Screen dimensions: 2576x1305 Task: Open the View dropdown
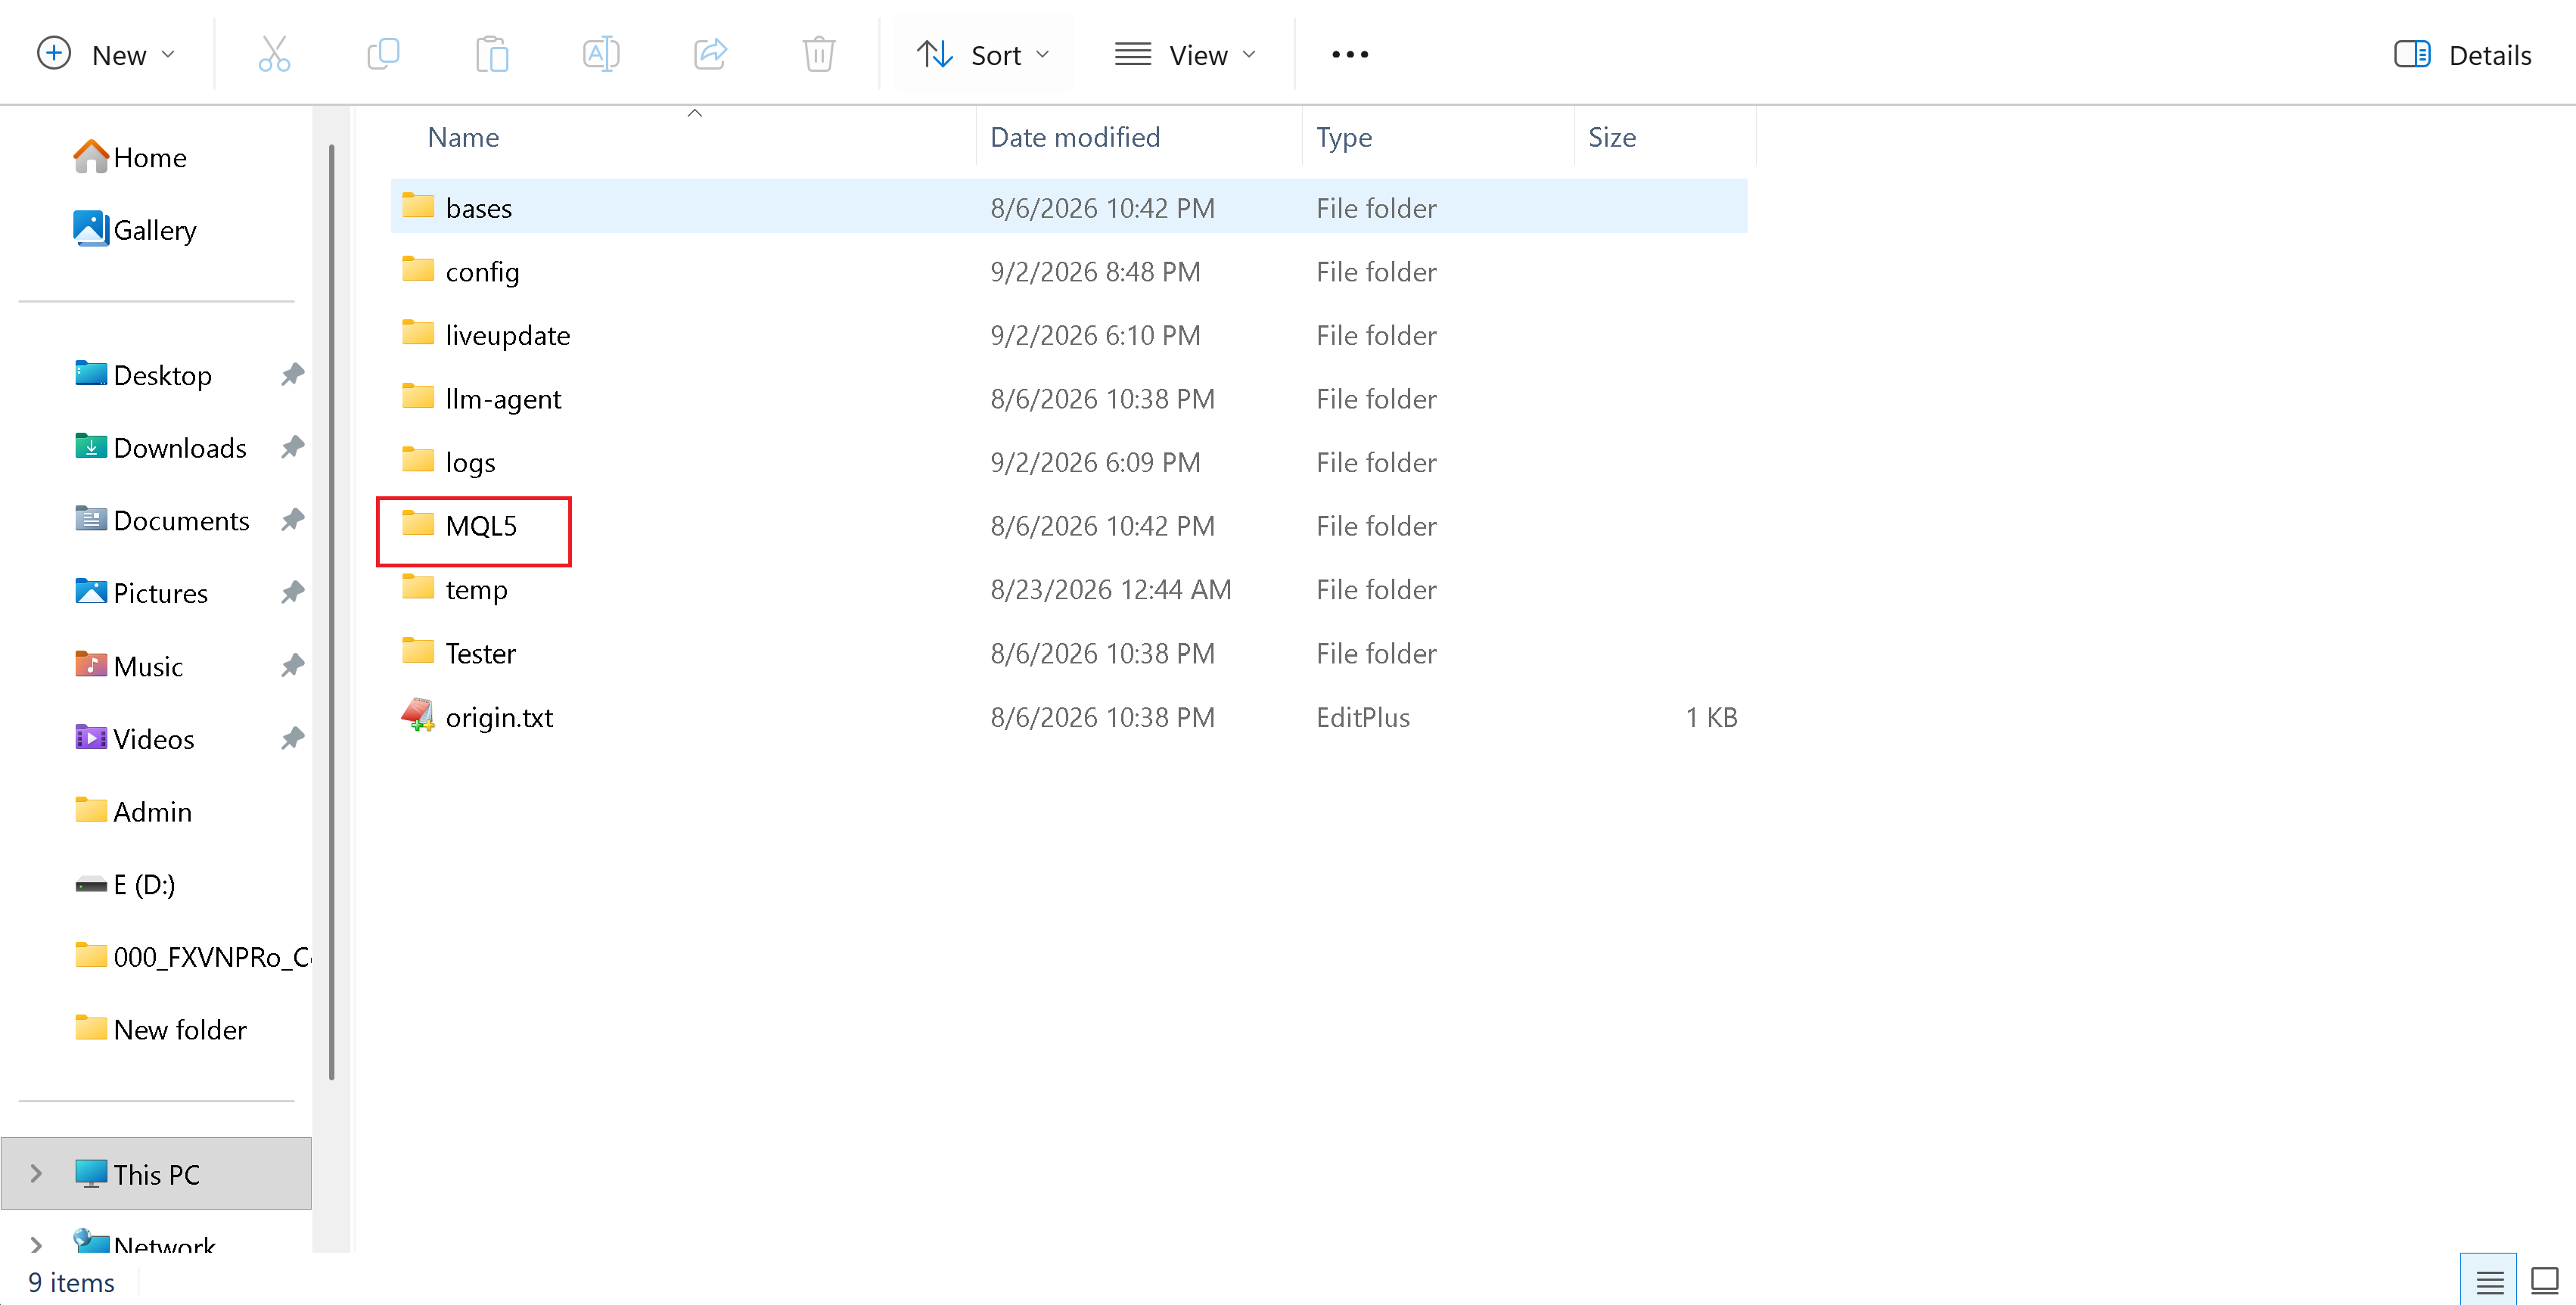pyautogui.click(x=1186, y=54)
